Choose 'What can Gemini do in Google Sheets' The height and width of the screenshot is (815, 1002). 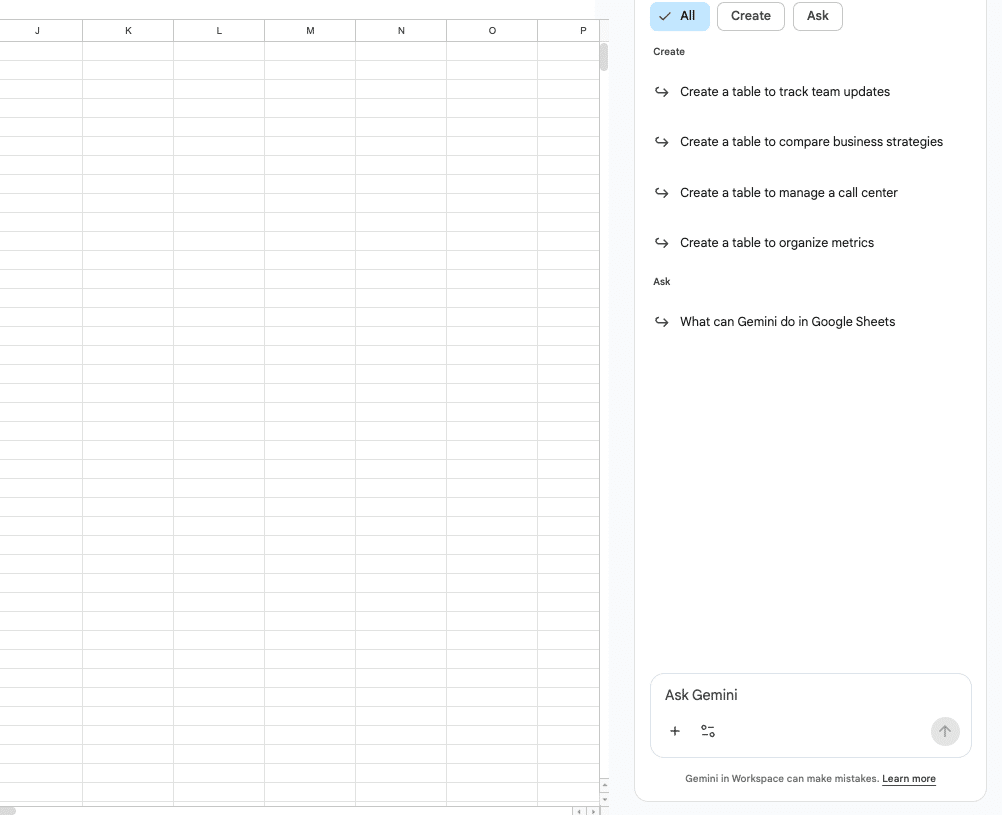pyautogui.click(x=787, y=322)
